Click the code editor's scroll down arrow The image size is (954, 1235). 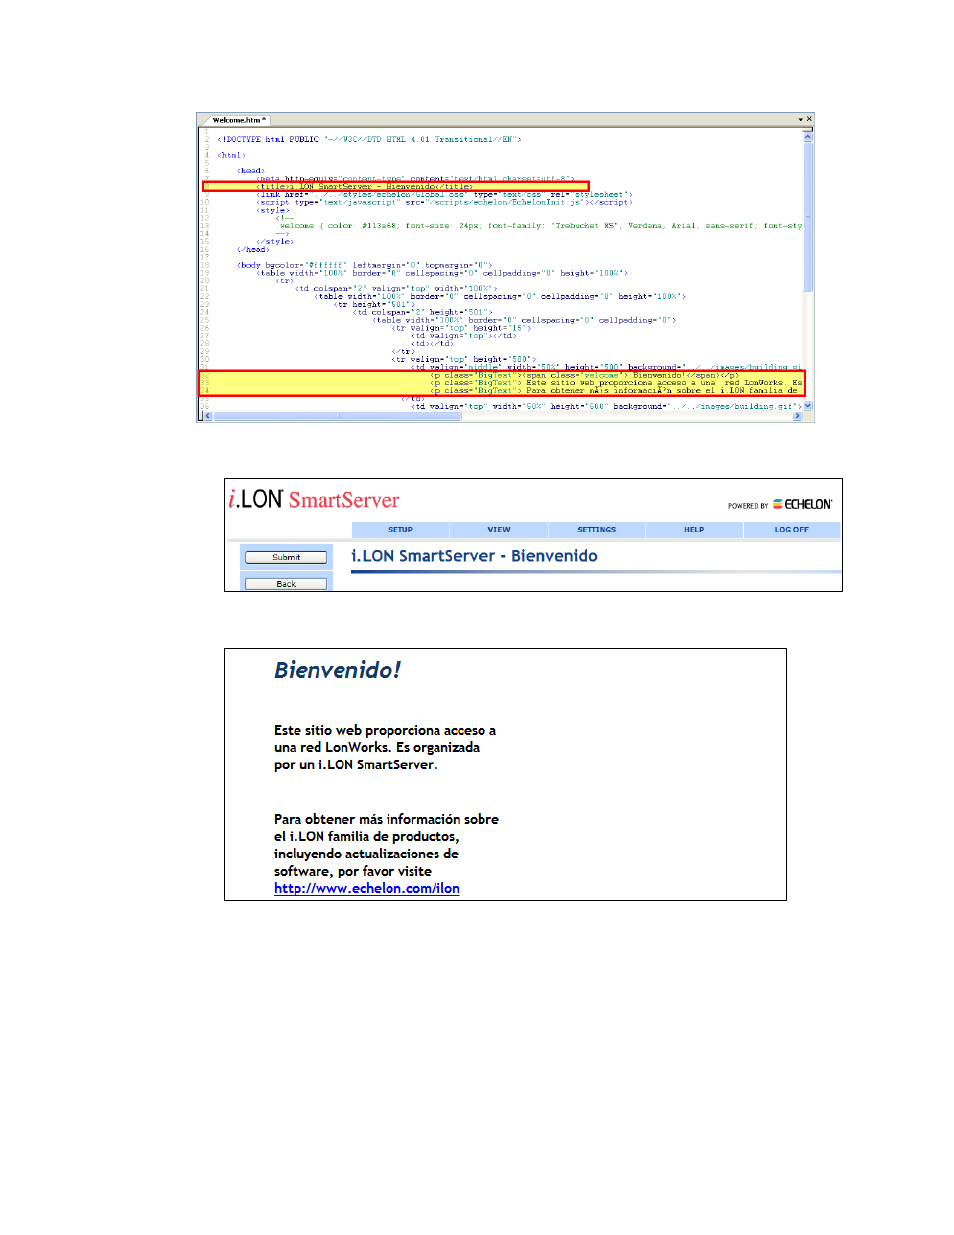(808, 406)
